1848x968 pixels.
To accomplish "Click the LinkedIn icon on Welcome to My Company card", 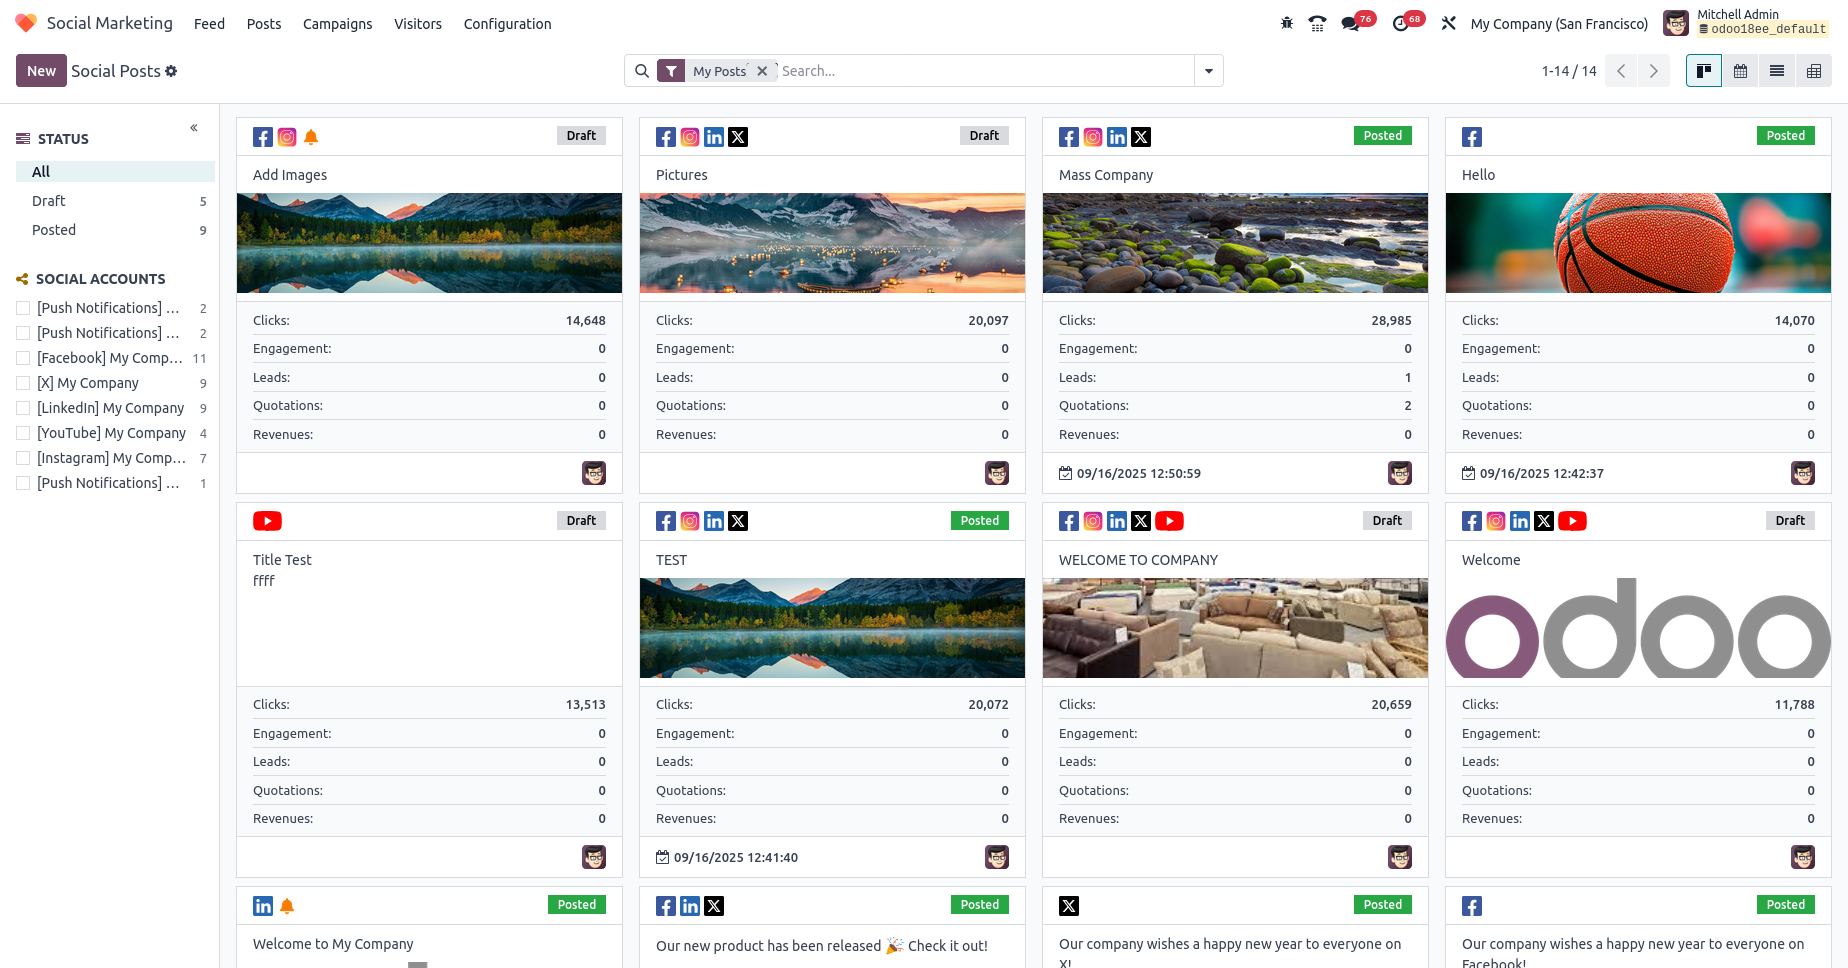I will pos(263,906).
